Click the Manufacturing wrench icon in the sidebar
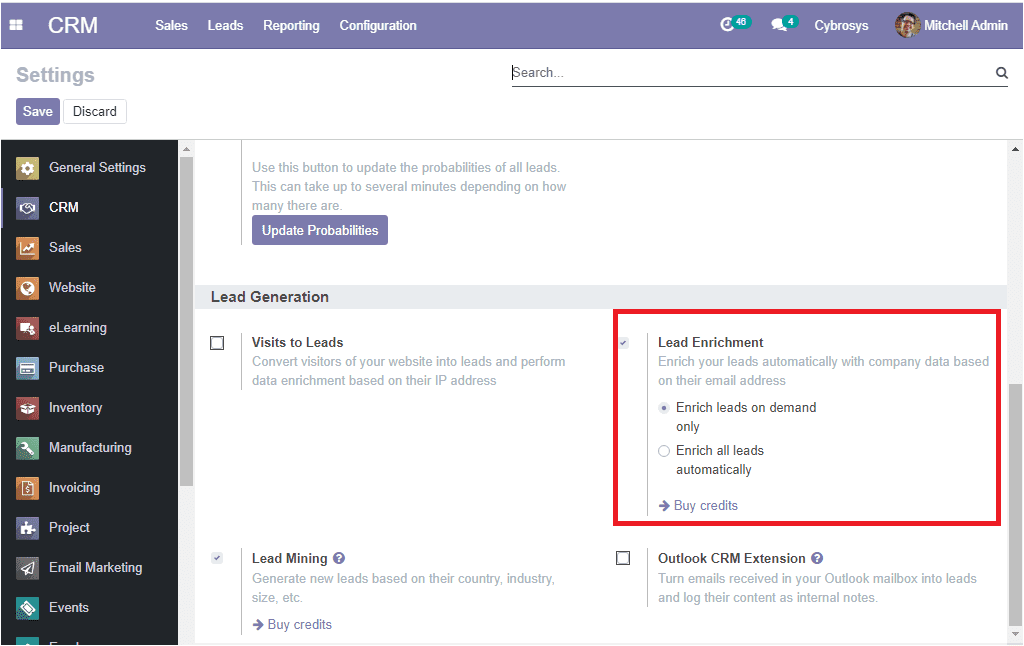 coord(27,447)
